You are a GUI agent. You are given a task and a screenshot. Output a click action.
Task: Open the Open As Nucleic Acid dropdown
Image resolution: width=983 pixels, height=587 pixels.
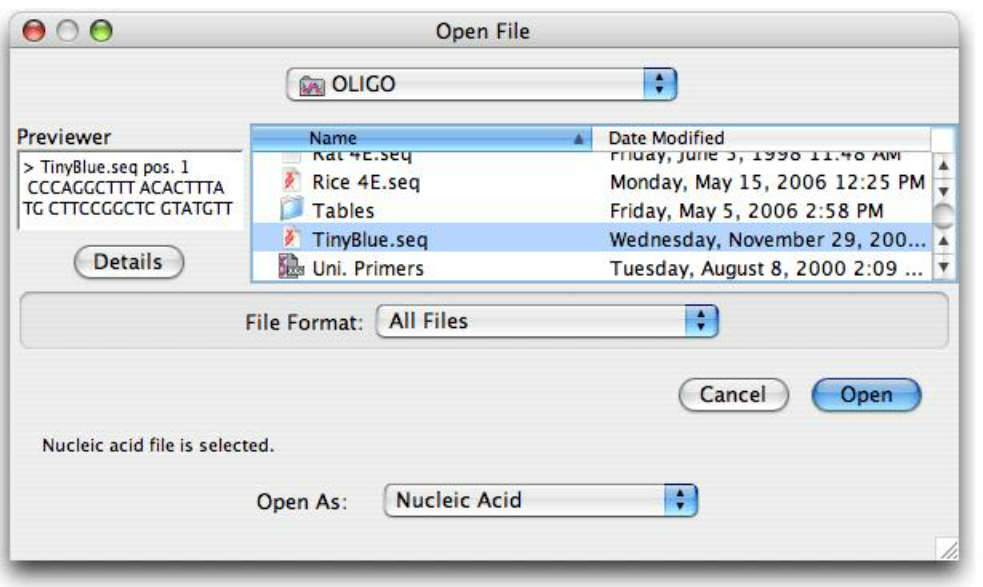(x=540, y=500)
